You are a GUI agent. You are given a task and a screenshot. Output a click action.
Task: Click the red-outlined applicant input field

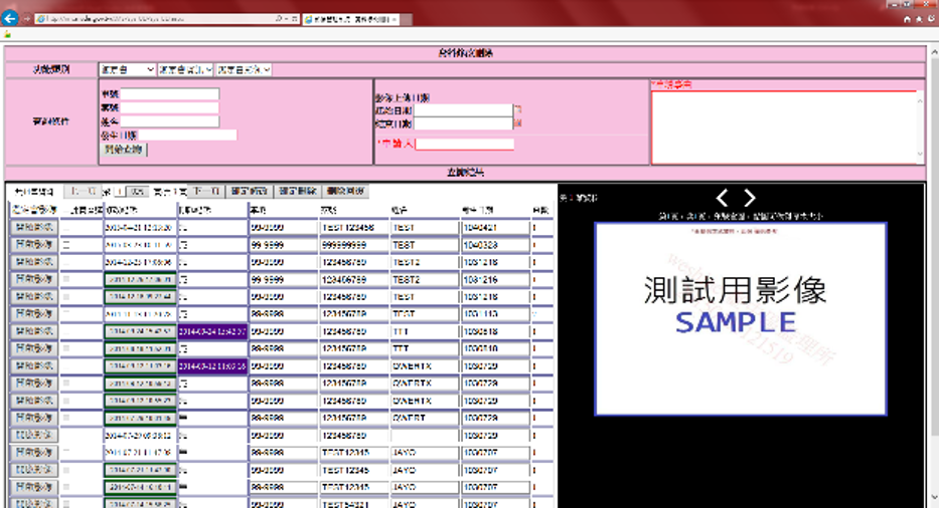(x=465, y=144)
